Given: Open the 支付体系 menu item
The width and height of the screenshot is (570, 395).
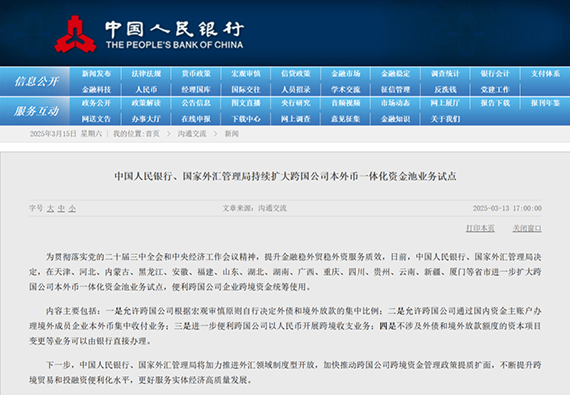Looking at the screenshot, I should pyautogui.click(x=545, y=74).
